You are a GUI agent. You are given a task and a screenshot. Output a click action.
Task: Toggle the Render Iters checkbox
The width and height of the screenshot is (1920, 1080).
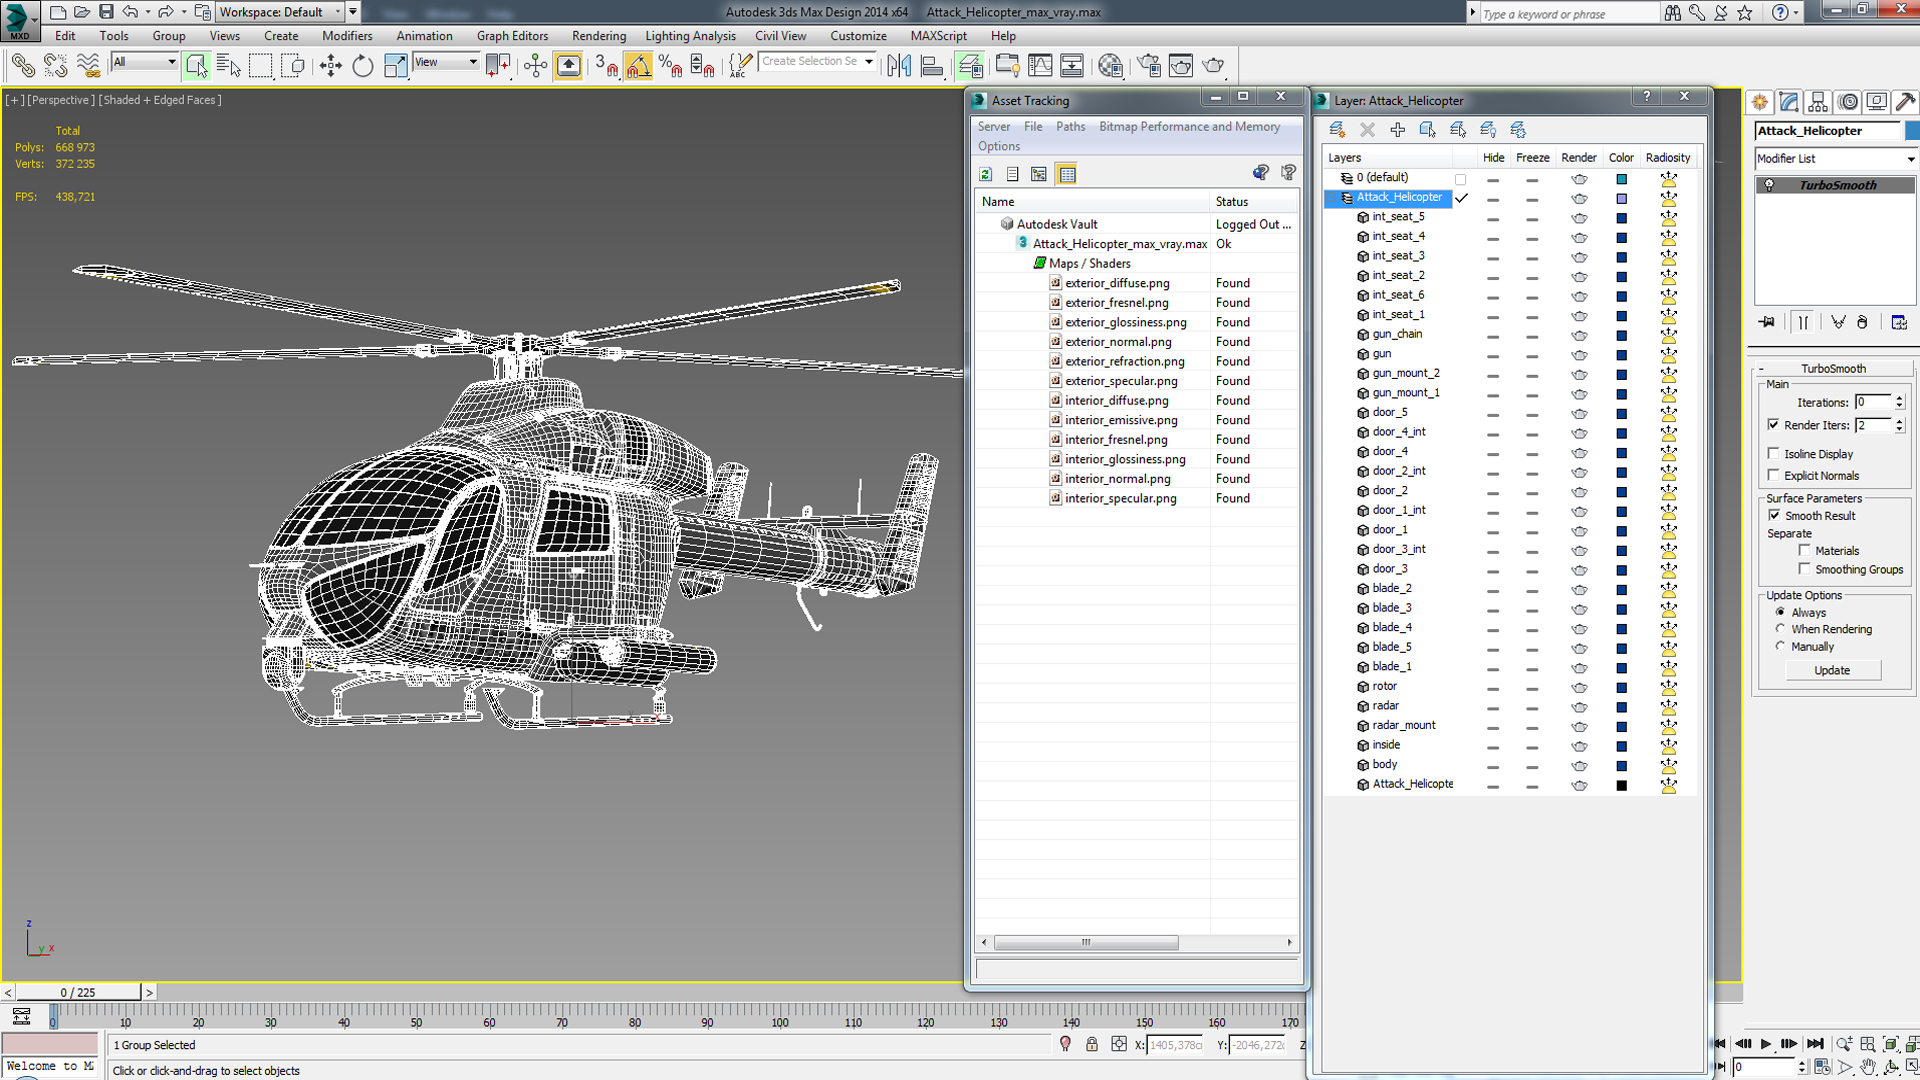coord(1774,424)
